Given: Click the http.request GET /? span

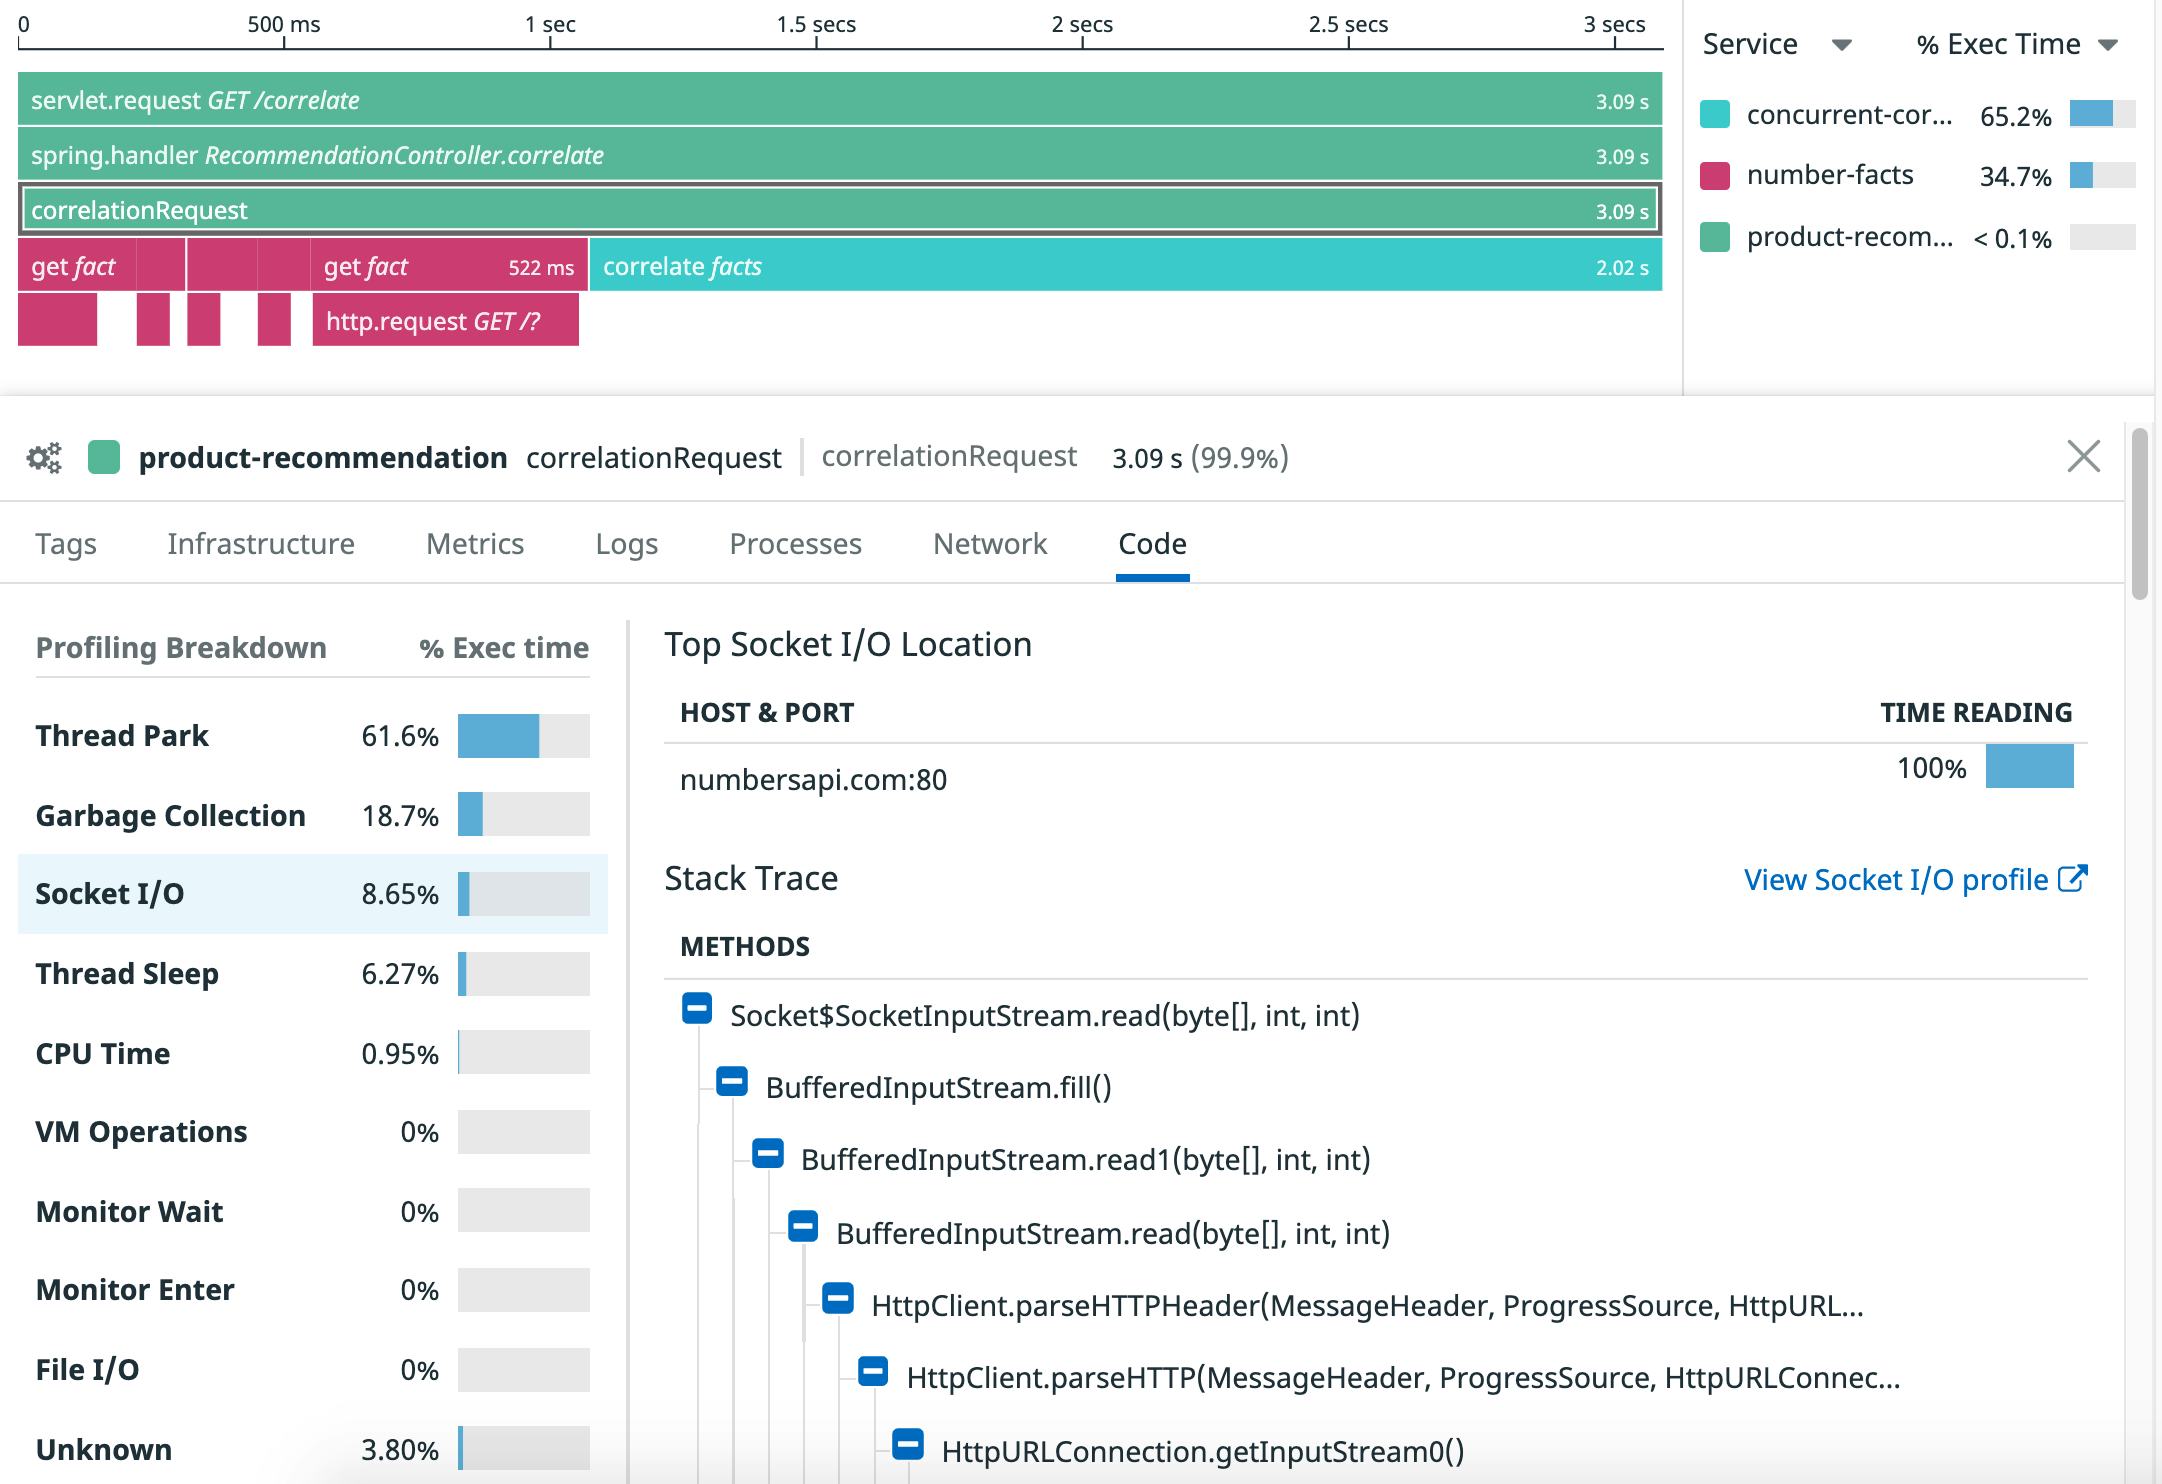Looking at the screenshot, I should (447, 320).
